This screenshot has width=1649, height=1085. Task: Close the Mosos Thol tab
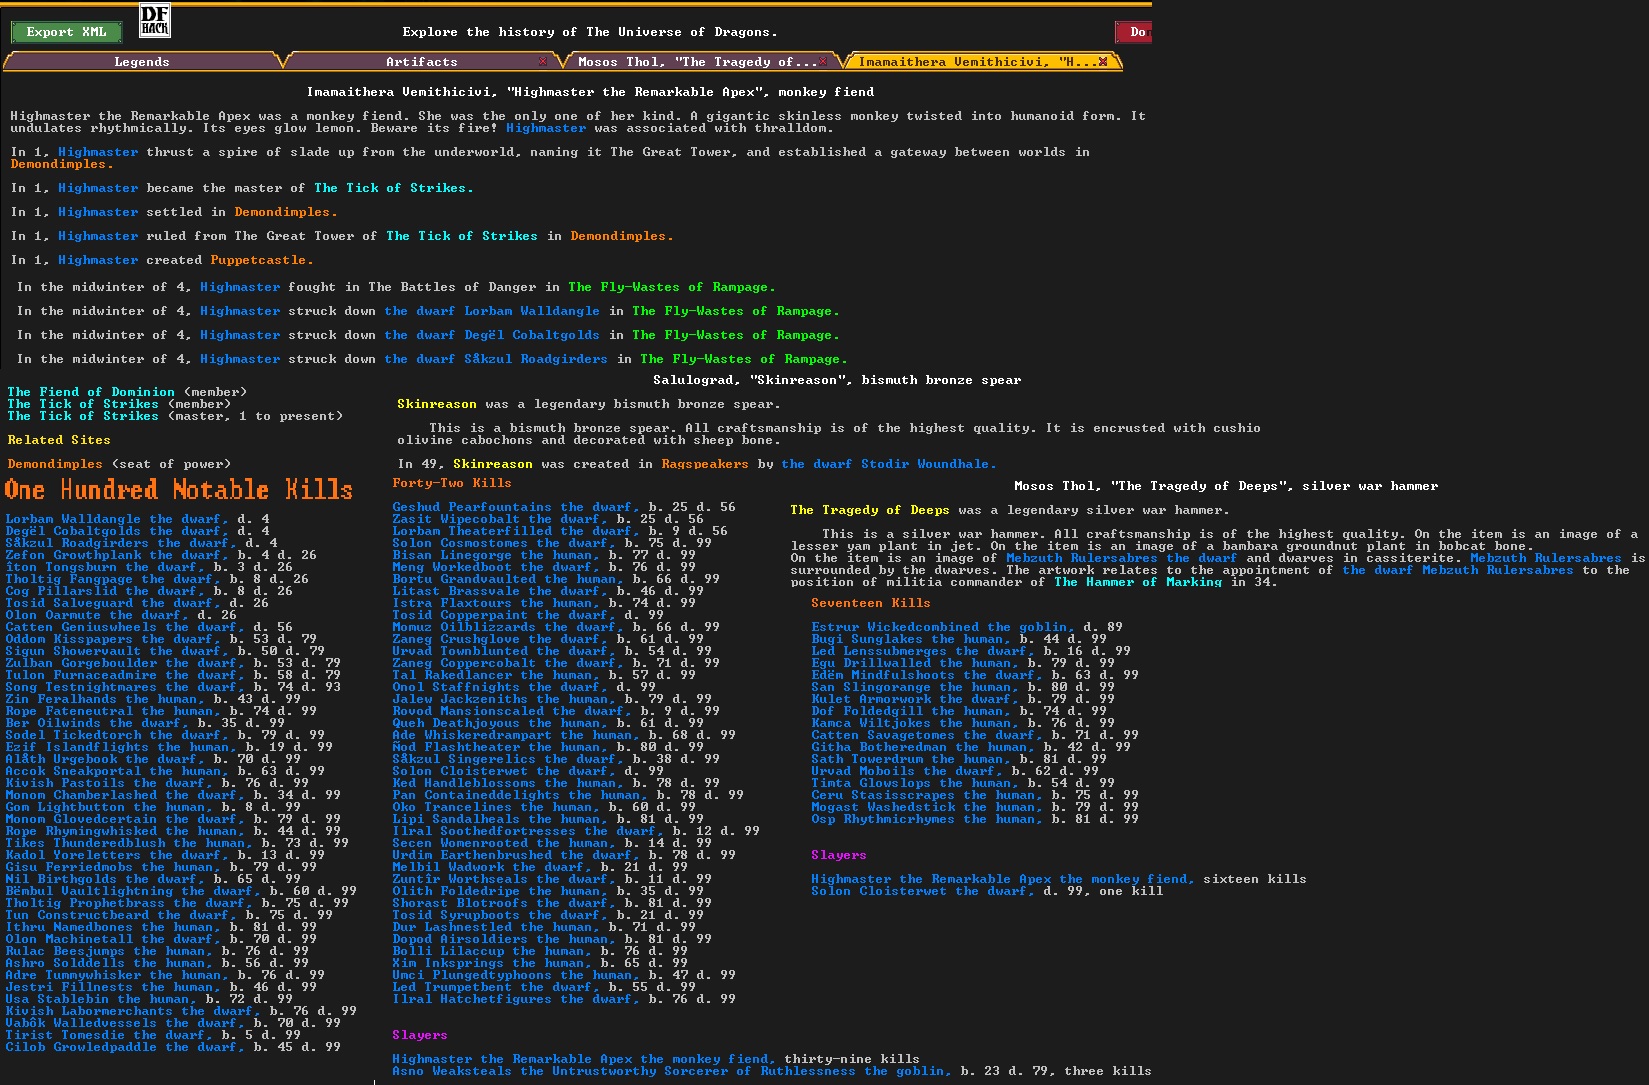click(x=823, y=62)
